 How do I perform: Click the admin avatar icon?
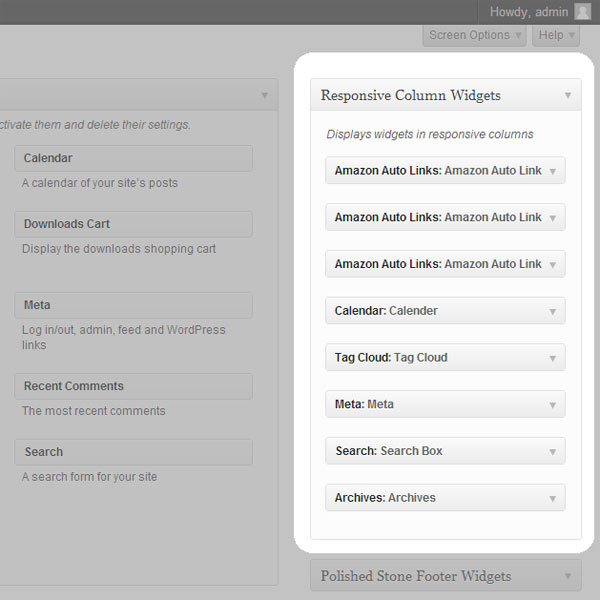tap(583, 12)
